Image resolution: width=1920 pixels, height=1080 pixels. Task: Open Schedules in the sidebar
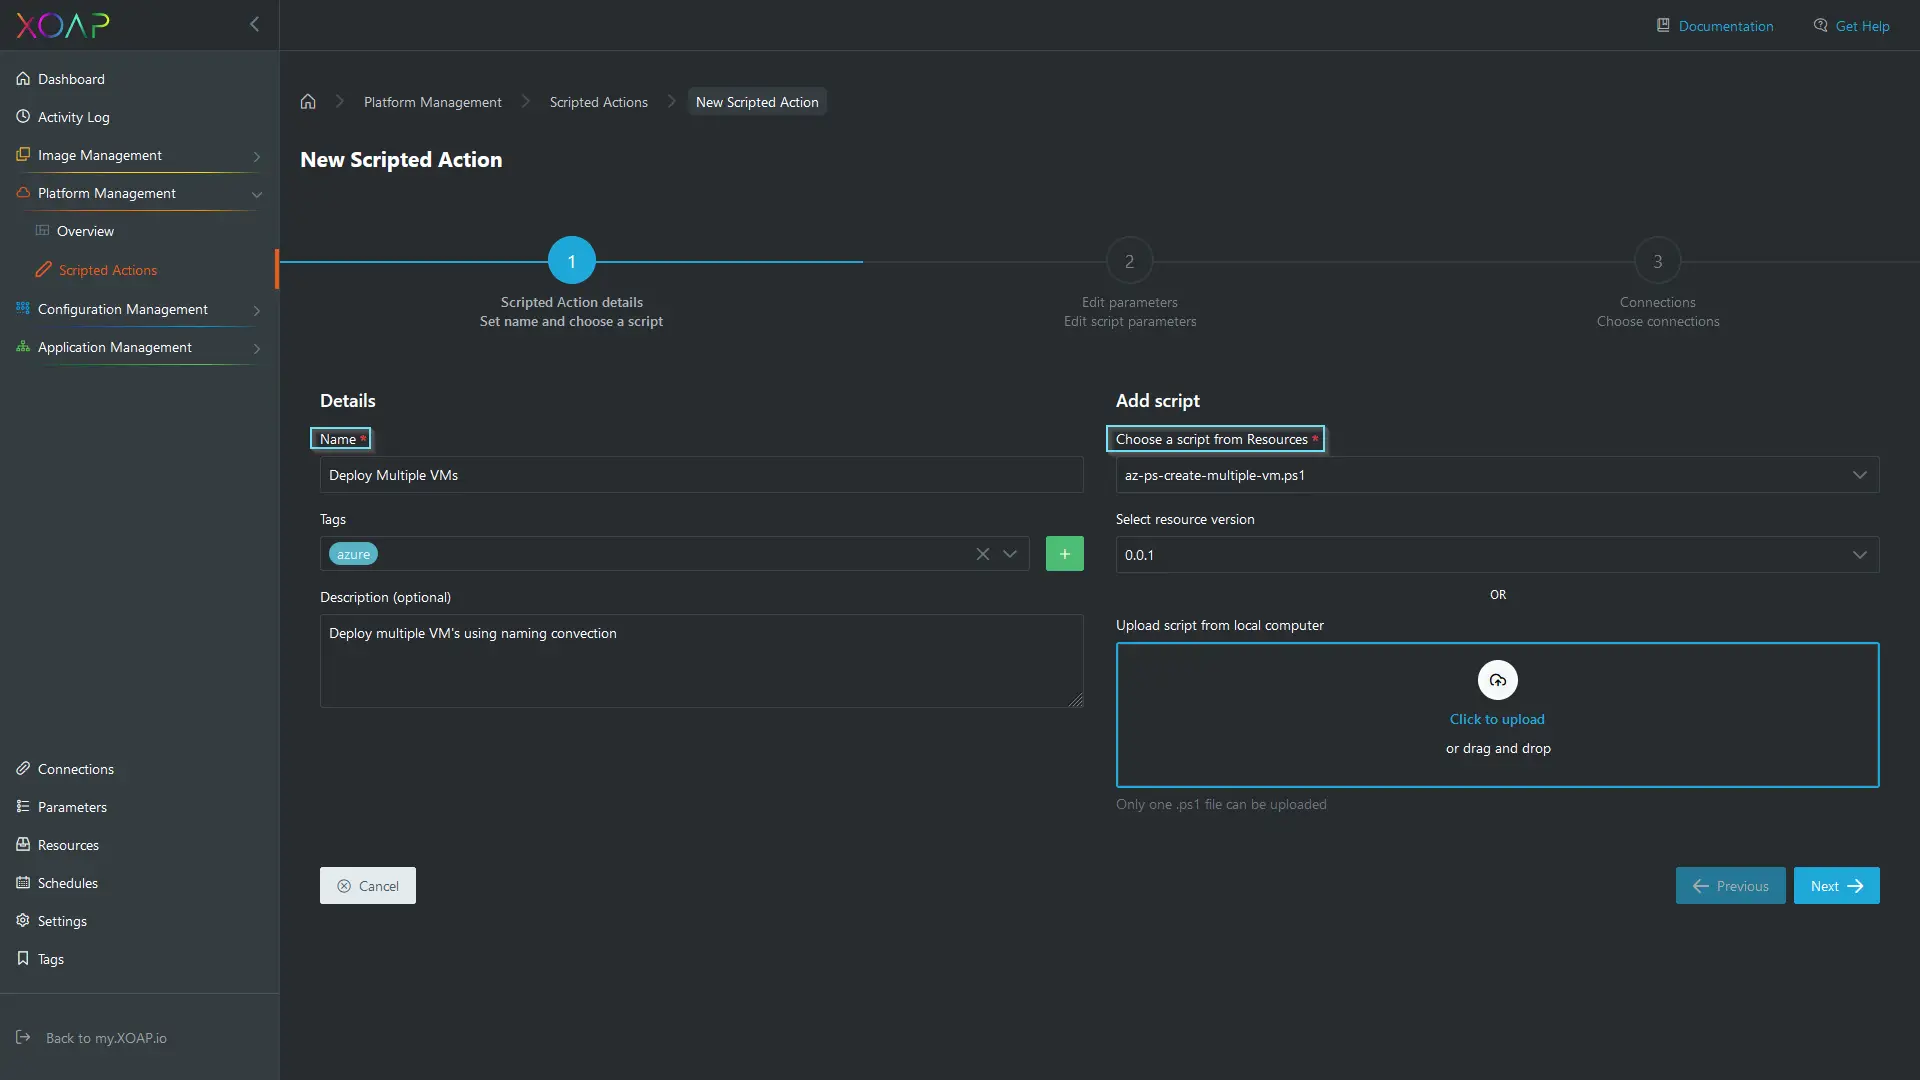click(x=68, y=883)
